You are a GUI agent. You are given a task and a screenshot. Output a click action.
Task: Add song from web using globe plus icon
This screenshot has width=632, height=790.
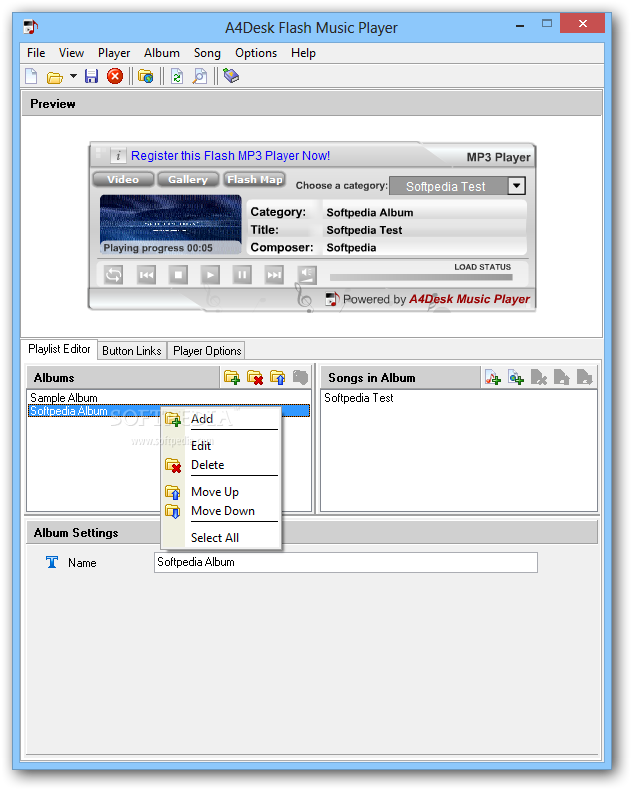[x=516, y=377]
